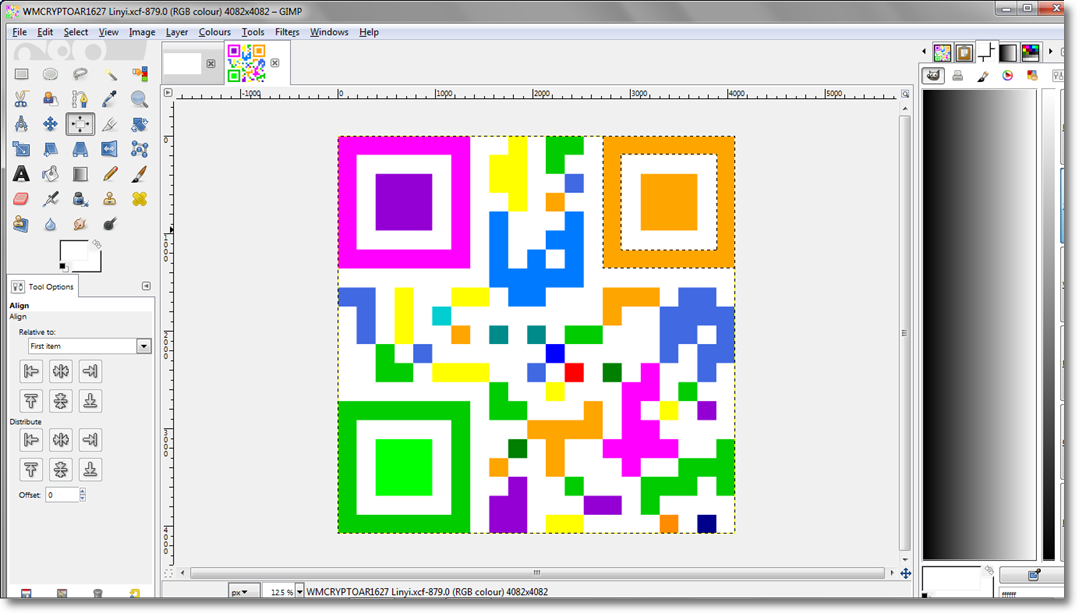Choose the Eraser tool
Image resolution: width=1080 pixels, height=615 pixels.
pos(21,199)
